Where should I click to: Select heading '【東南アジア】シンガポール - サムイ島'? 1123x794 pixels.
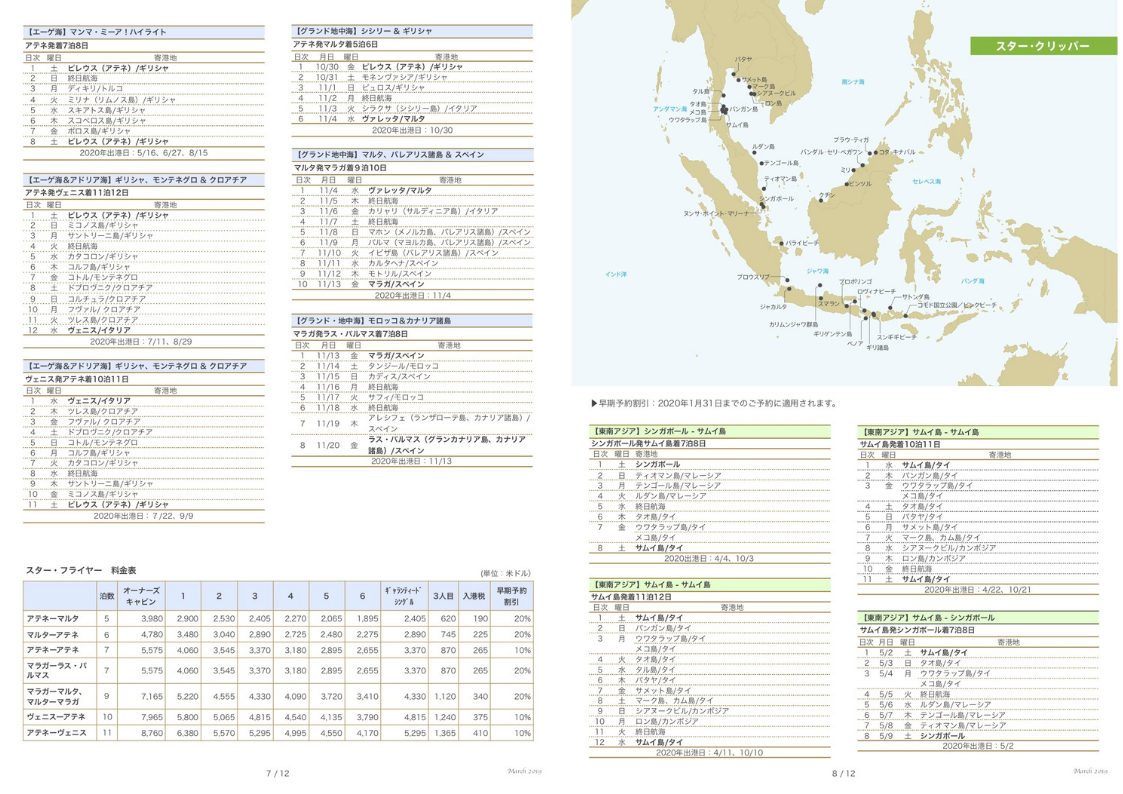click(x=659, y=432)
